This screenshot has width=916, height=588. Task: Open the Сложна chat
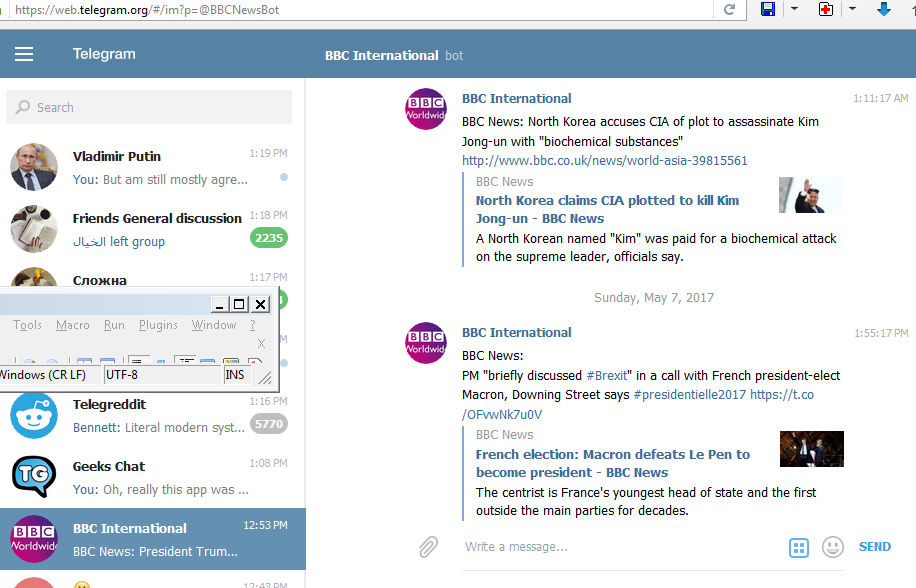pyautogui.click(x=152, y=274)
